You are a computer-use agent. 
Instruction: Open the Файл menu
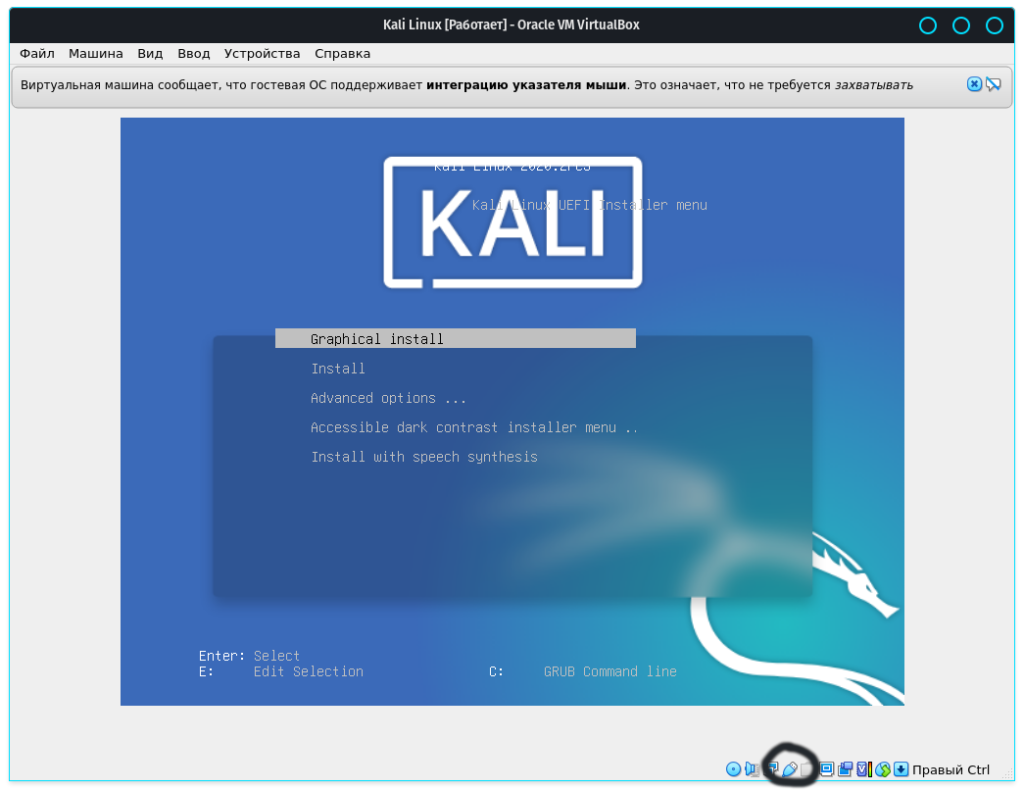(37, 54)
